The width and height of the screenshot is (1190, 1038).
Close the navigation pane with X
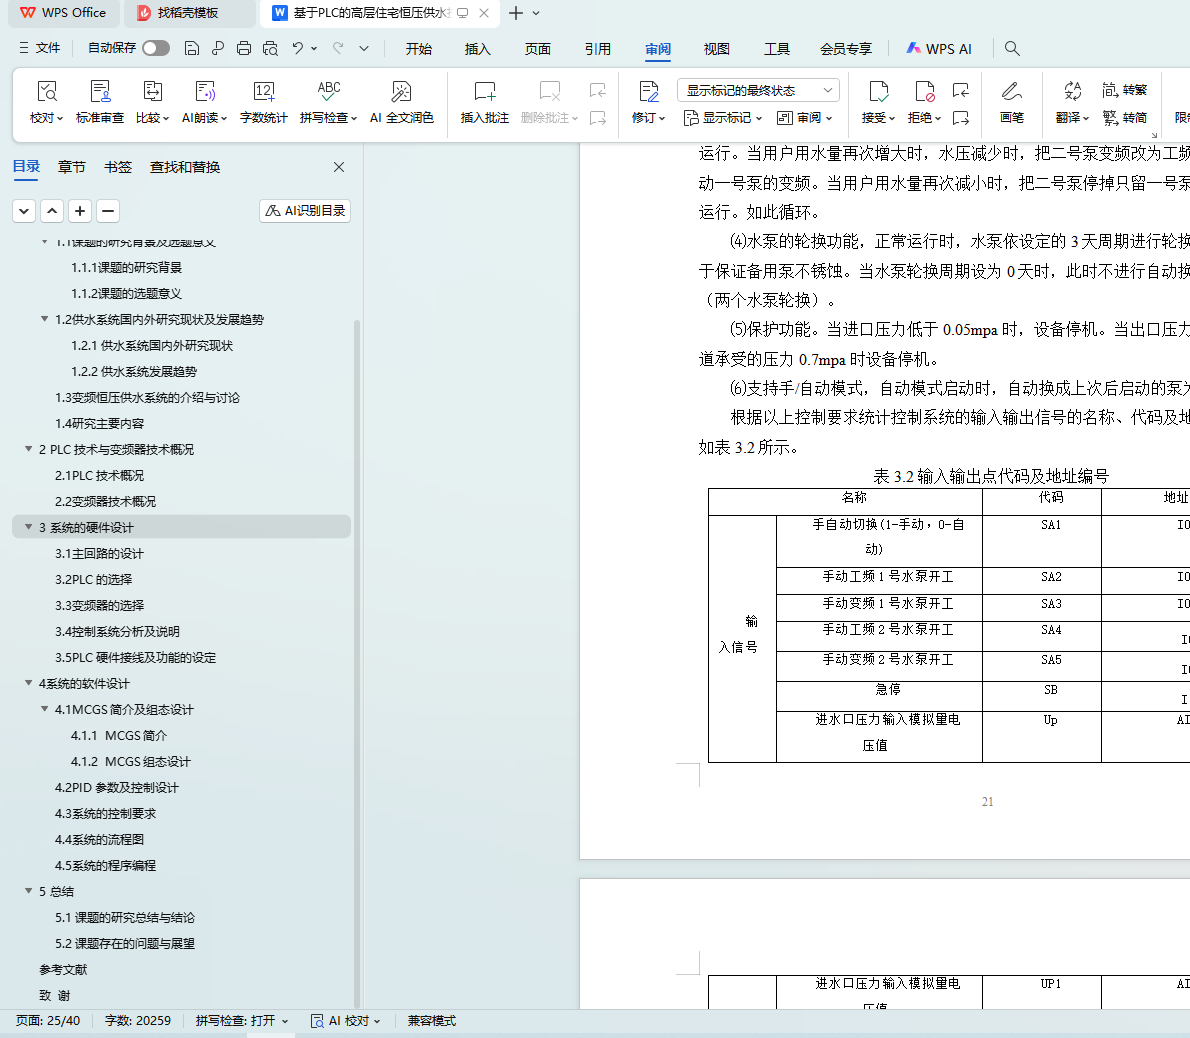[x=339, y=167]
